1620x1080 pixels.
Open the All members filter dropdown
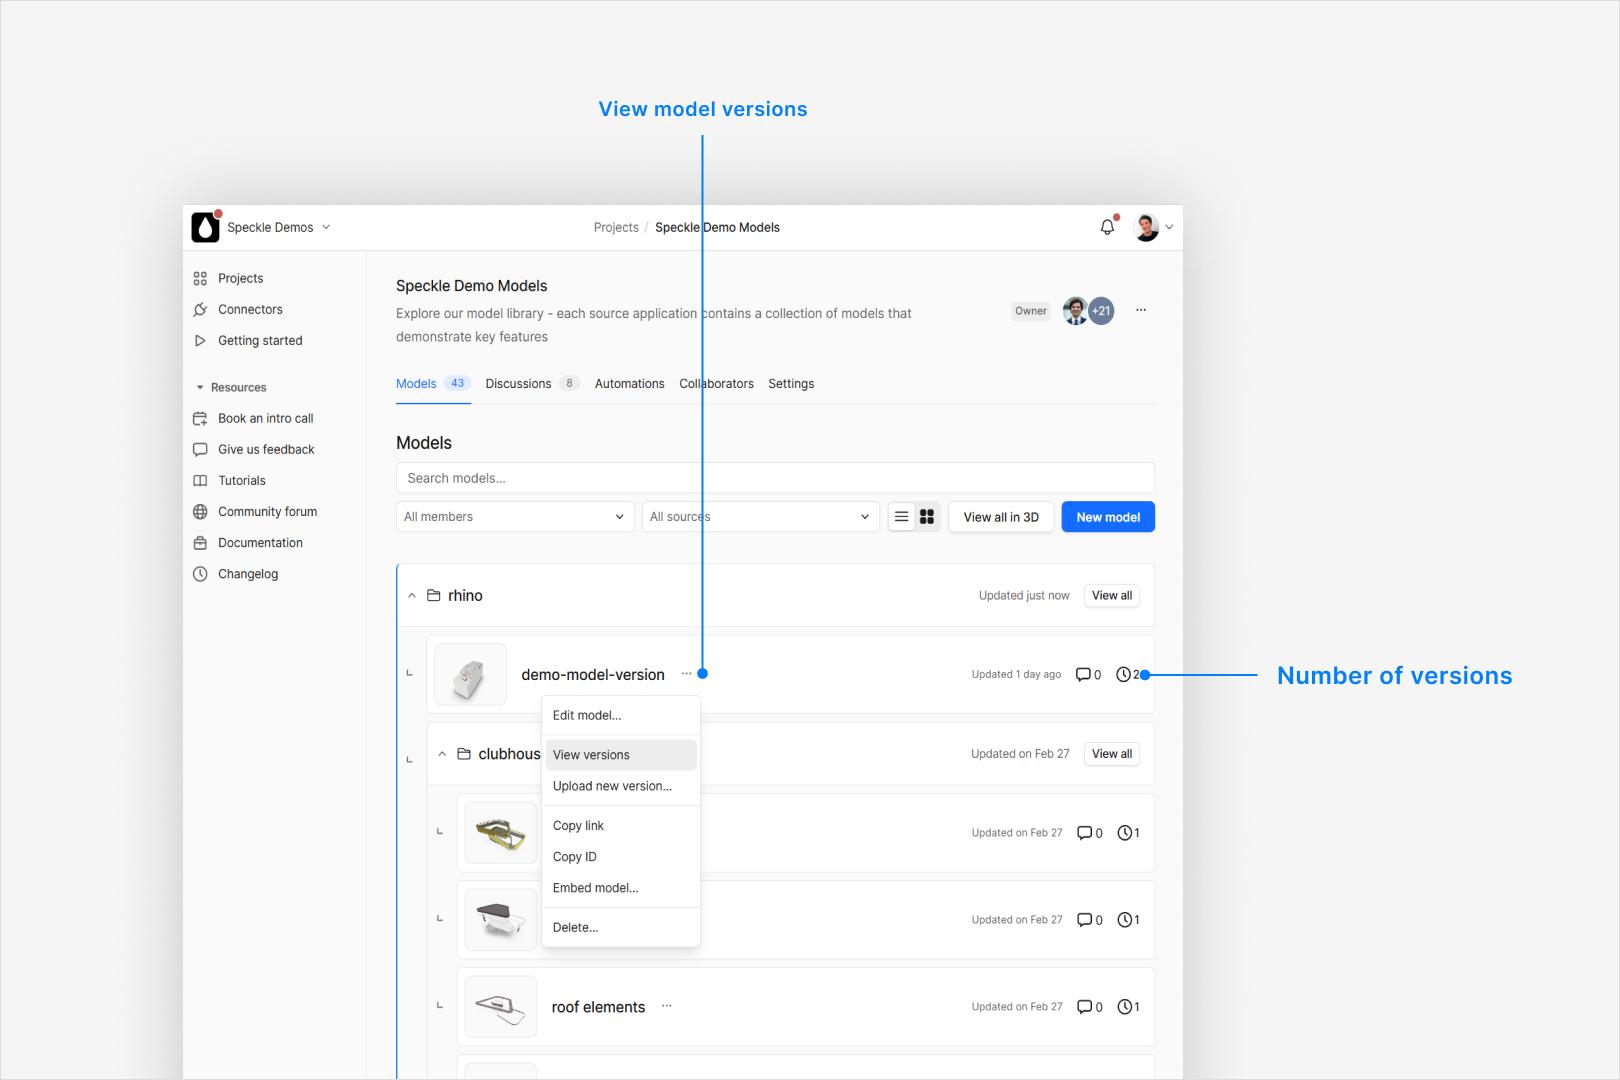[x=515, y=516]
